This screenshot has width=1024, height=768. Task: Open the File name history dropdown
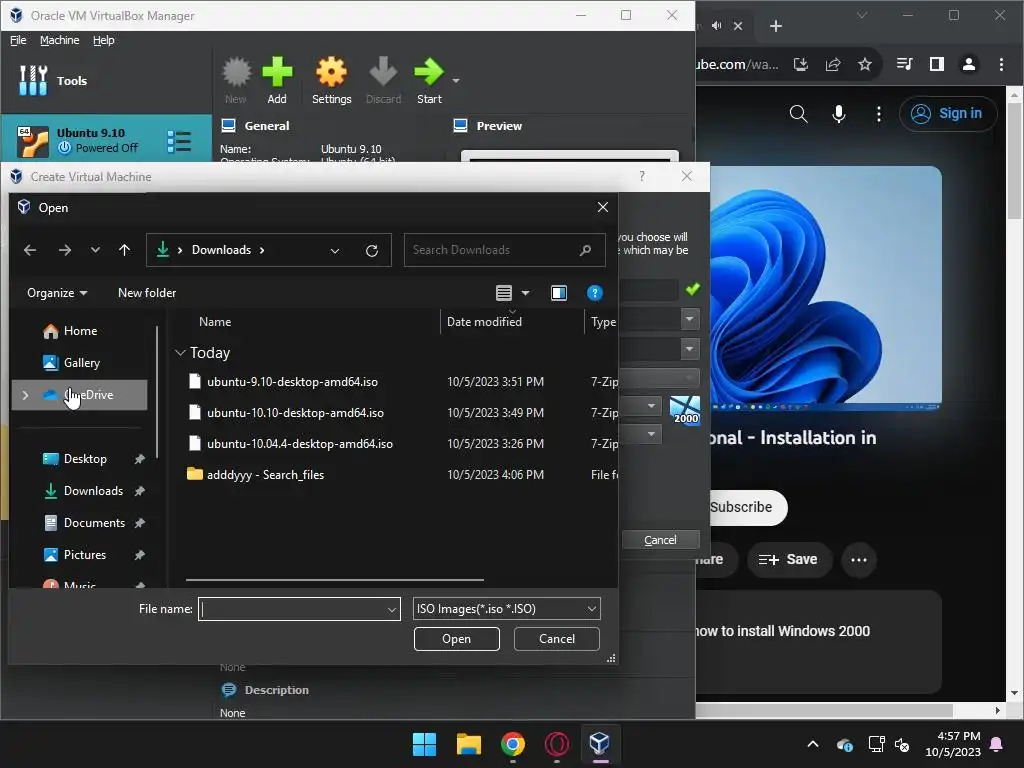(x=391, y=609)
